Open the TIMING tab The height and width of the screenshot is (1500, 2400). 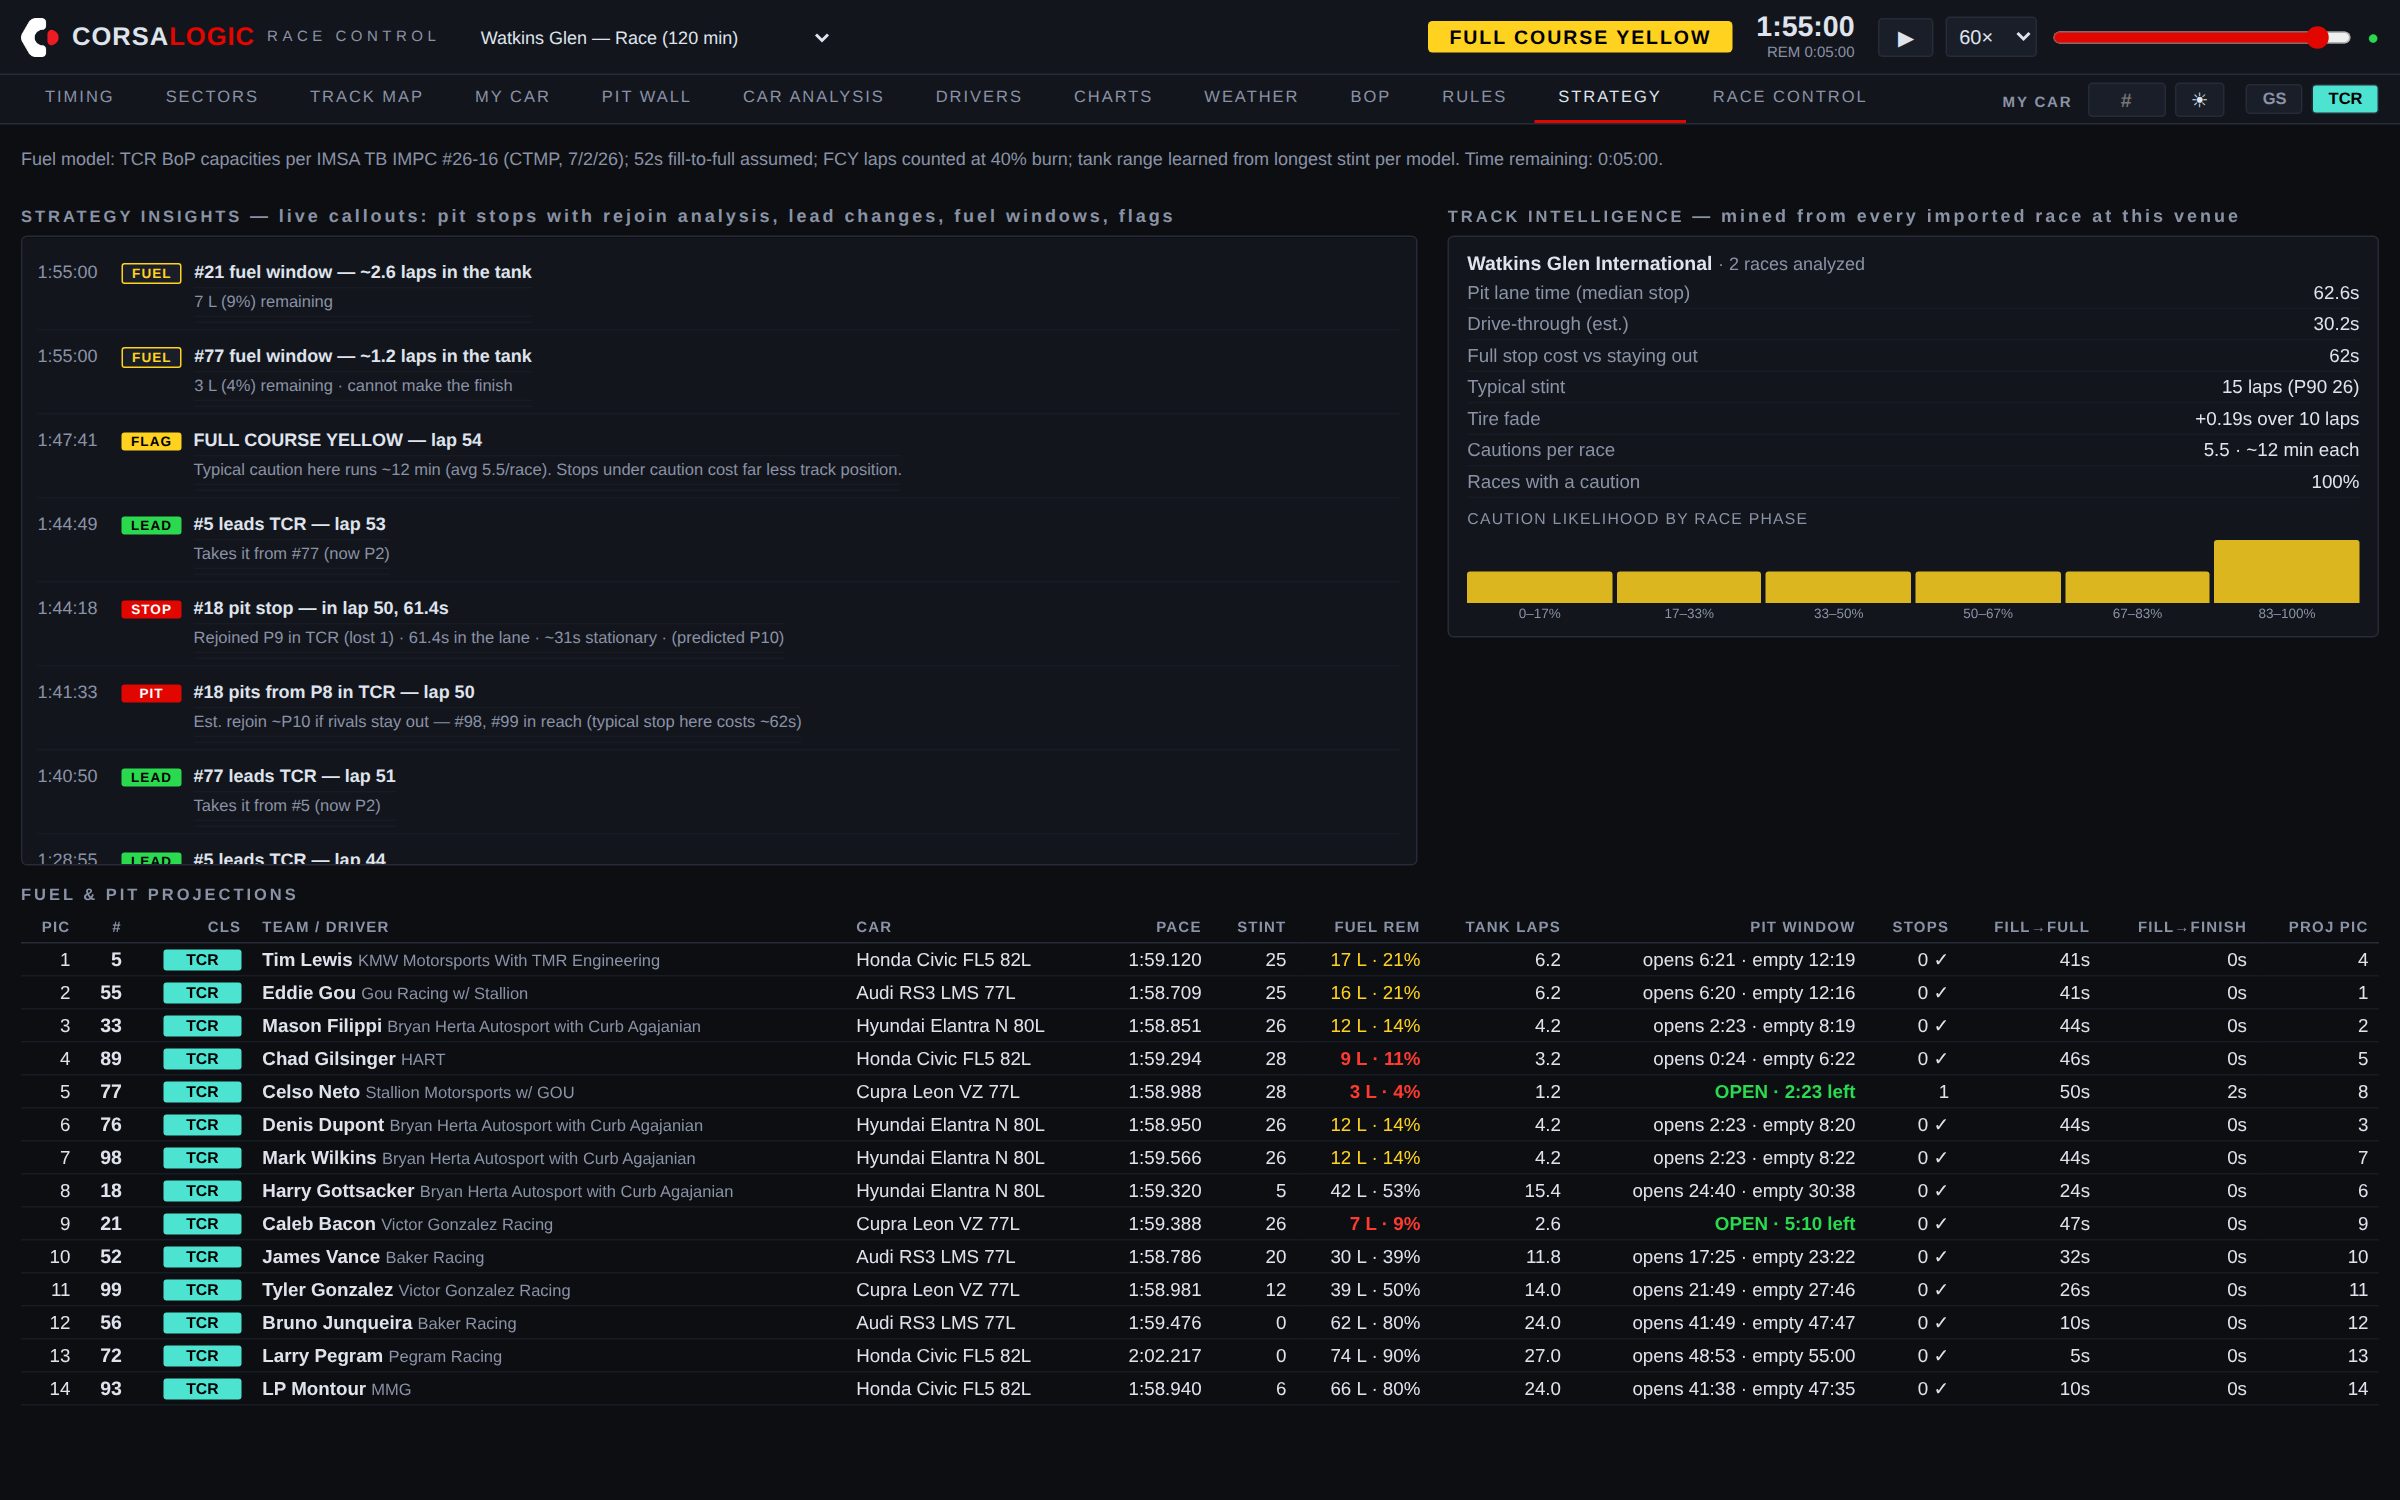pos(79,96)
